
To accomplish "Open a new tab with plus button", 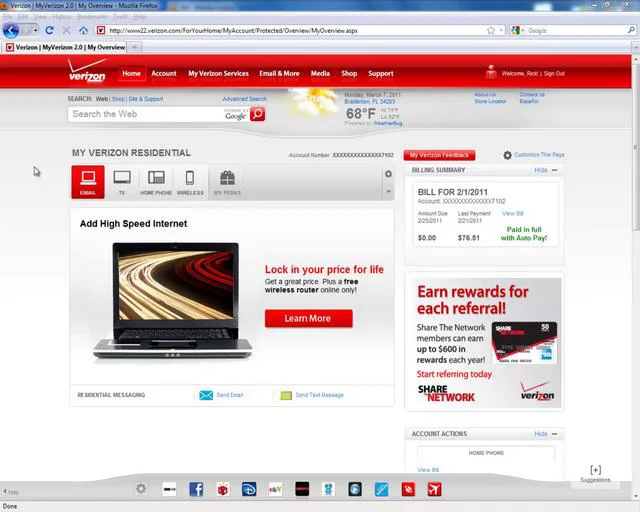I will (x=134, y=47).
